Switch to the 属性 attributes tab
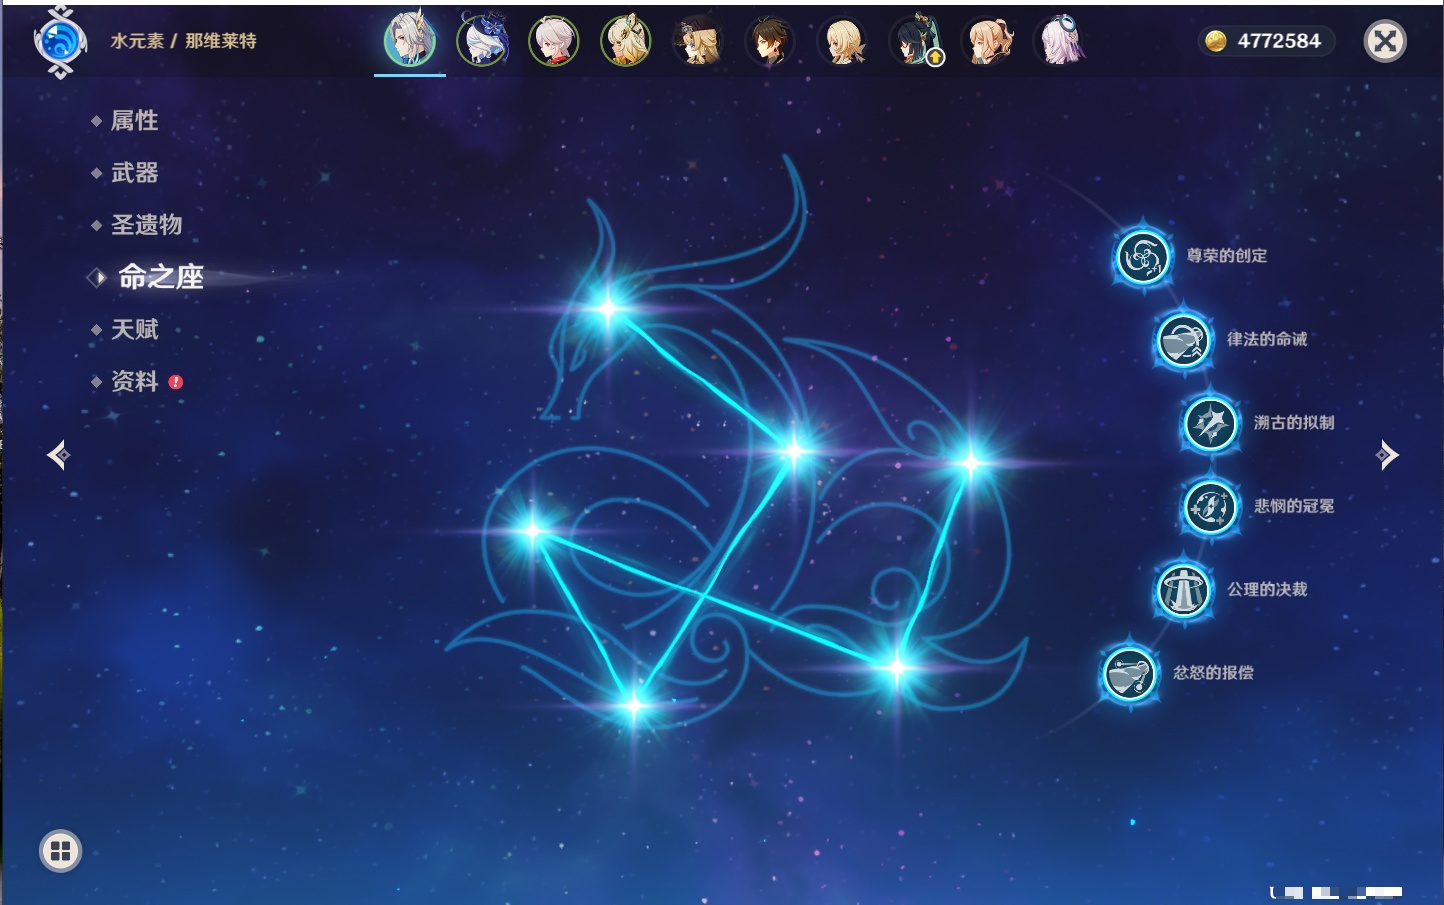 click(x=134, y=121)
